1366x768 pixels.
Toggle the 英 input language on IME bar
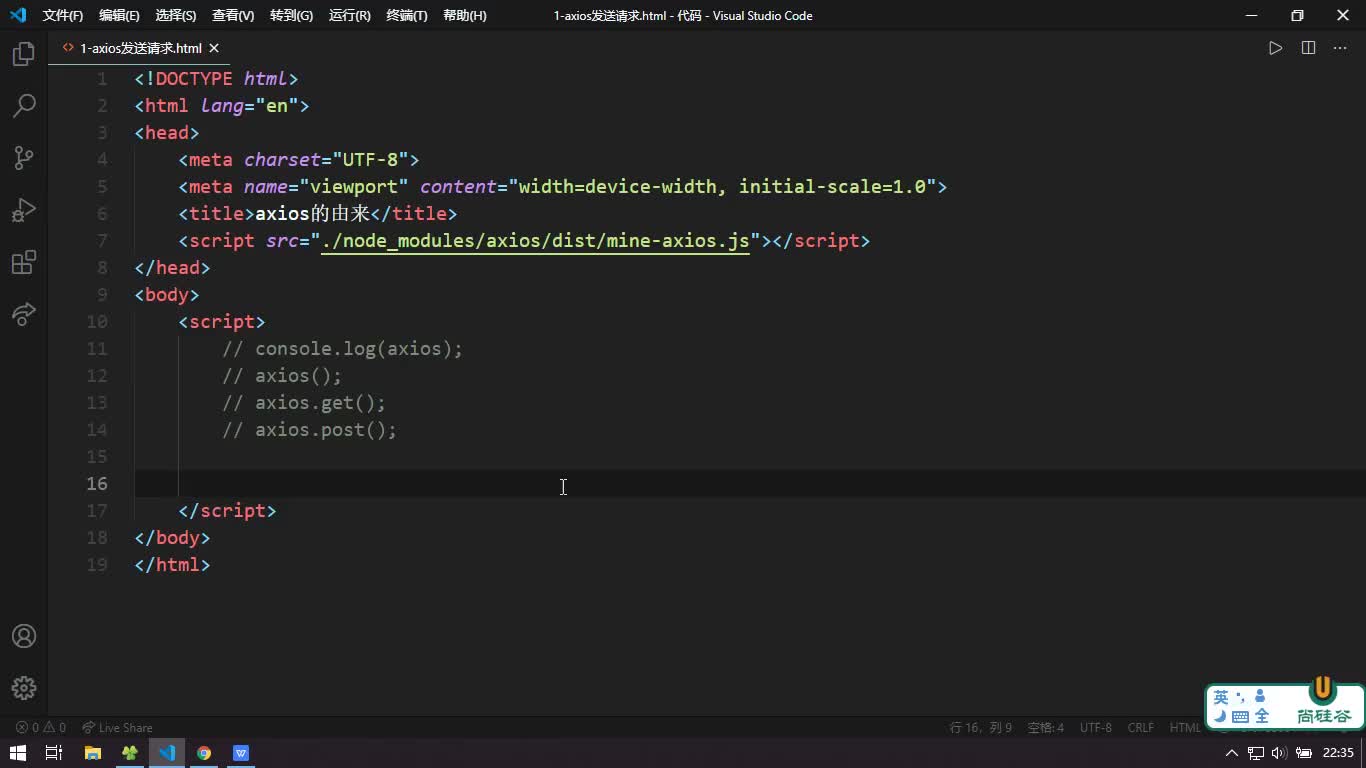point(1221,697)
